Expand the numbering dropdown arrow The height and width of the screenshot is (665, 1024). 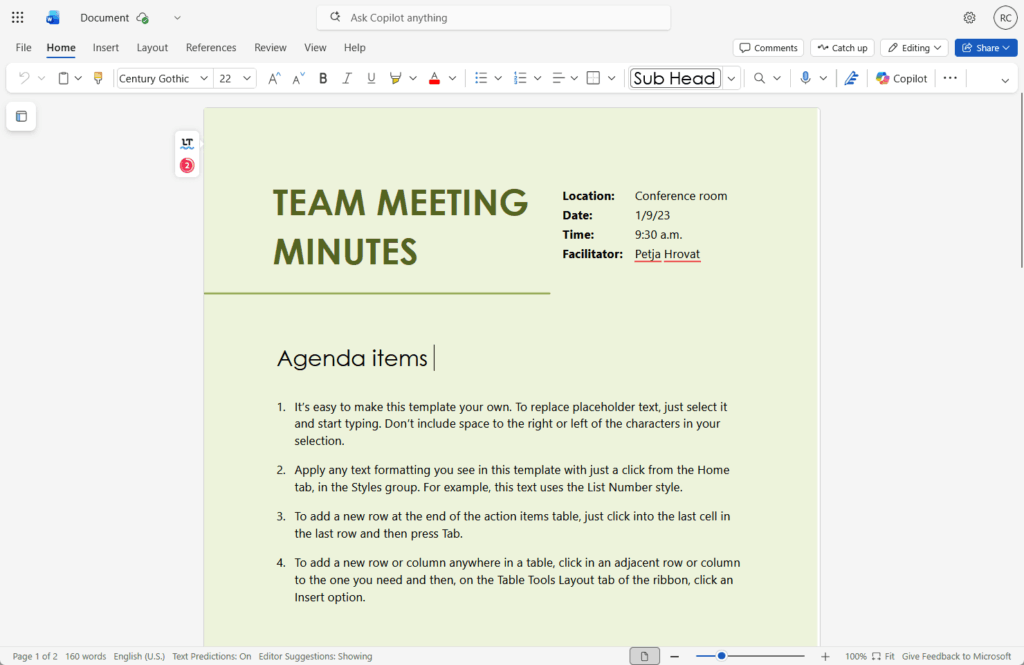tap(537, 78)
